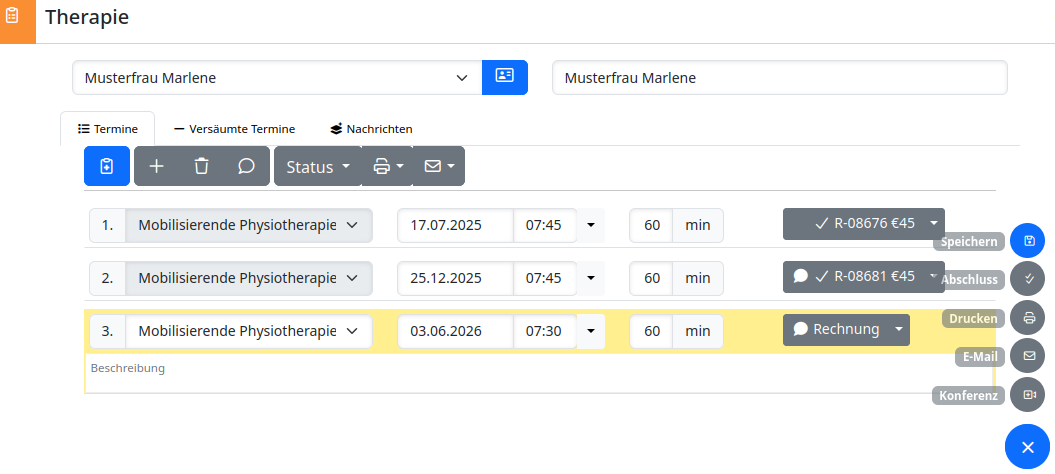Click invoice button R-08676 €45
This screenshot has height=474, width=1055.
click(x=852, y=223)
